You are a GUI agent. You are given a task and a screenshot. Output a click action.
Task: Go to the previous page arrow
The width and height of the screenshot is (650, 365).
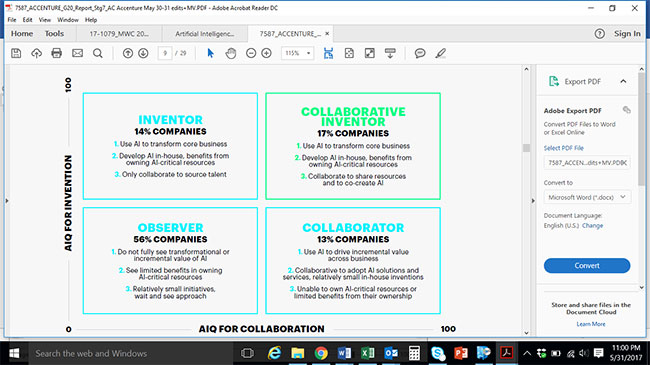coord(128,53)
